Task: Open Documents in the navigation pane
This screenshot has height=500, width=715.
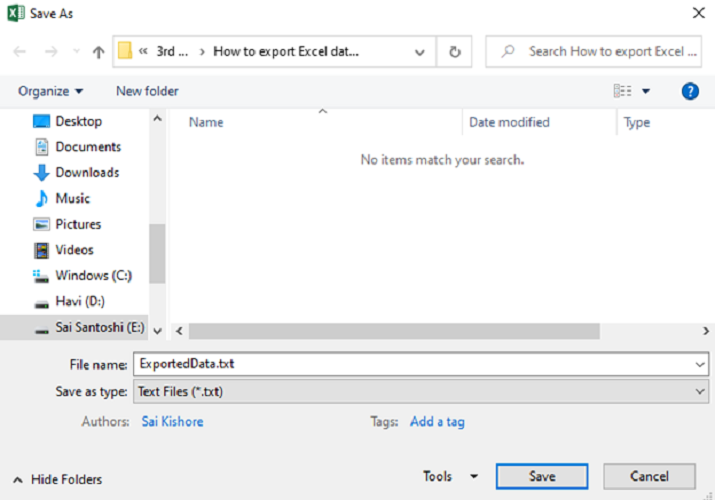Action: [x=88, y=147]
